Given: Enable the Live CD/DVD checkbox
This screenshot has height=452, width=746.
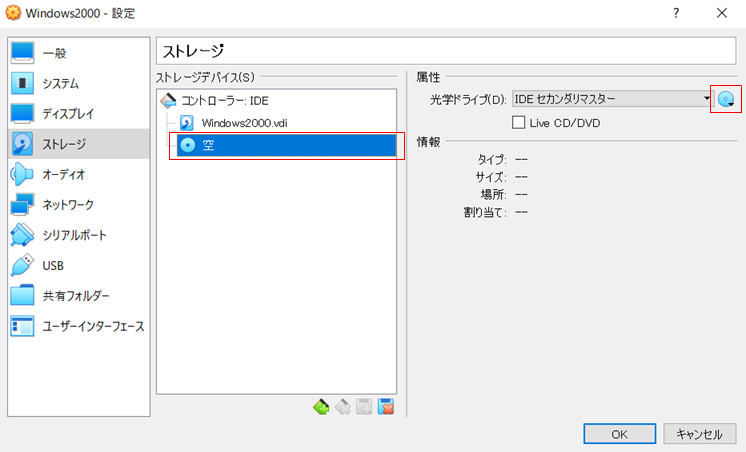Looking at the screenshot, I should coord(519,123).
